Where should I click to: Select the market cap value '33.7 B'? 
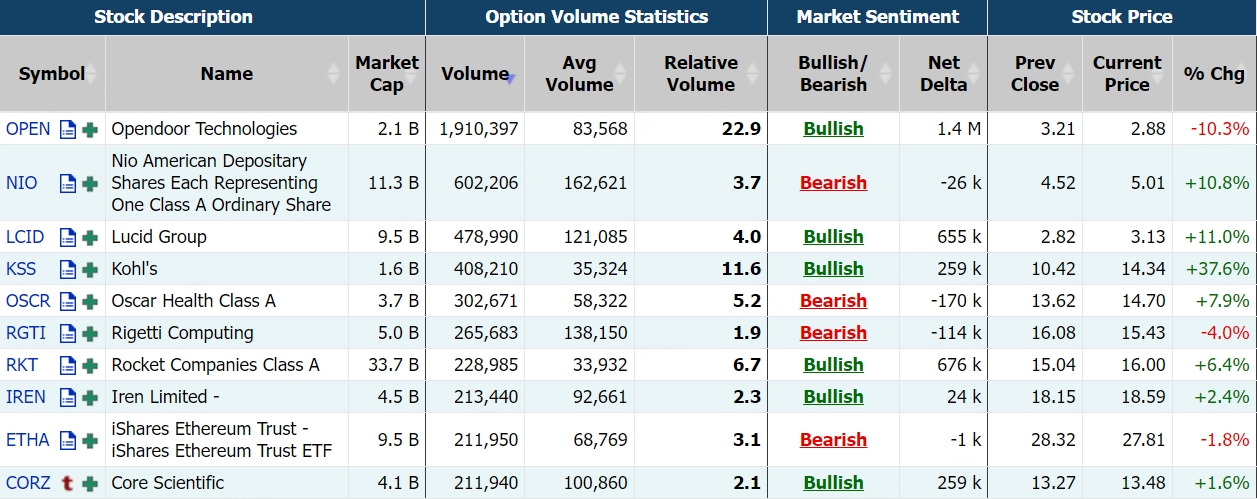click(393, 365)
